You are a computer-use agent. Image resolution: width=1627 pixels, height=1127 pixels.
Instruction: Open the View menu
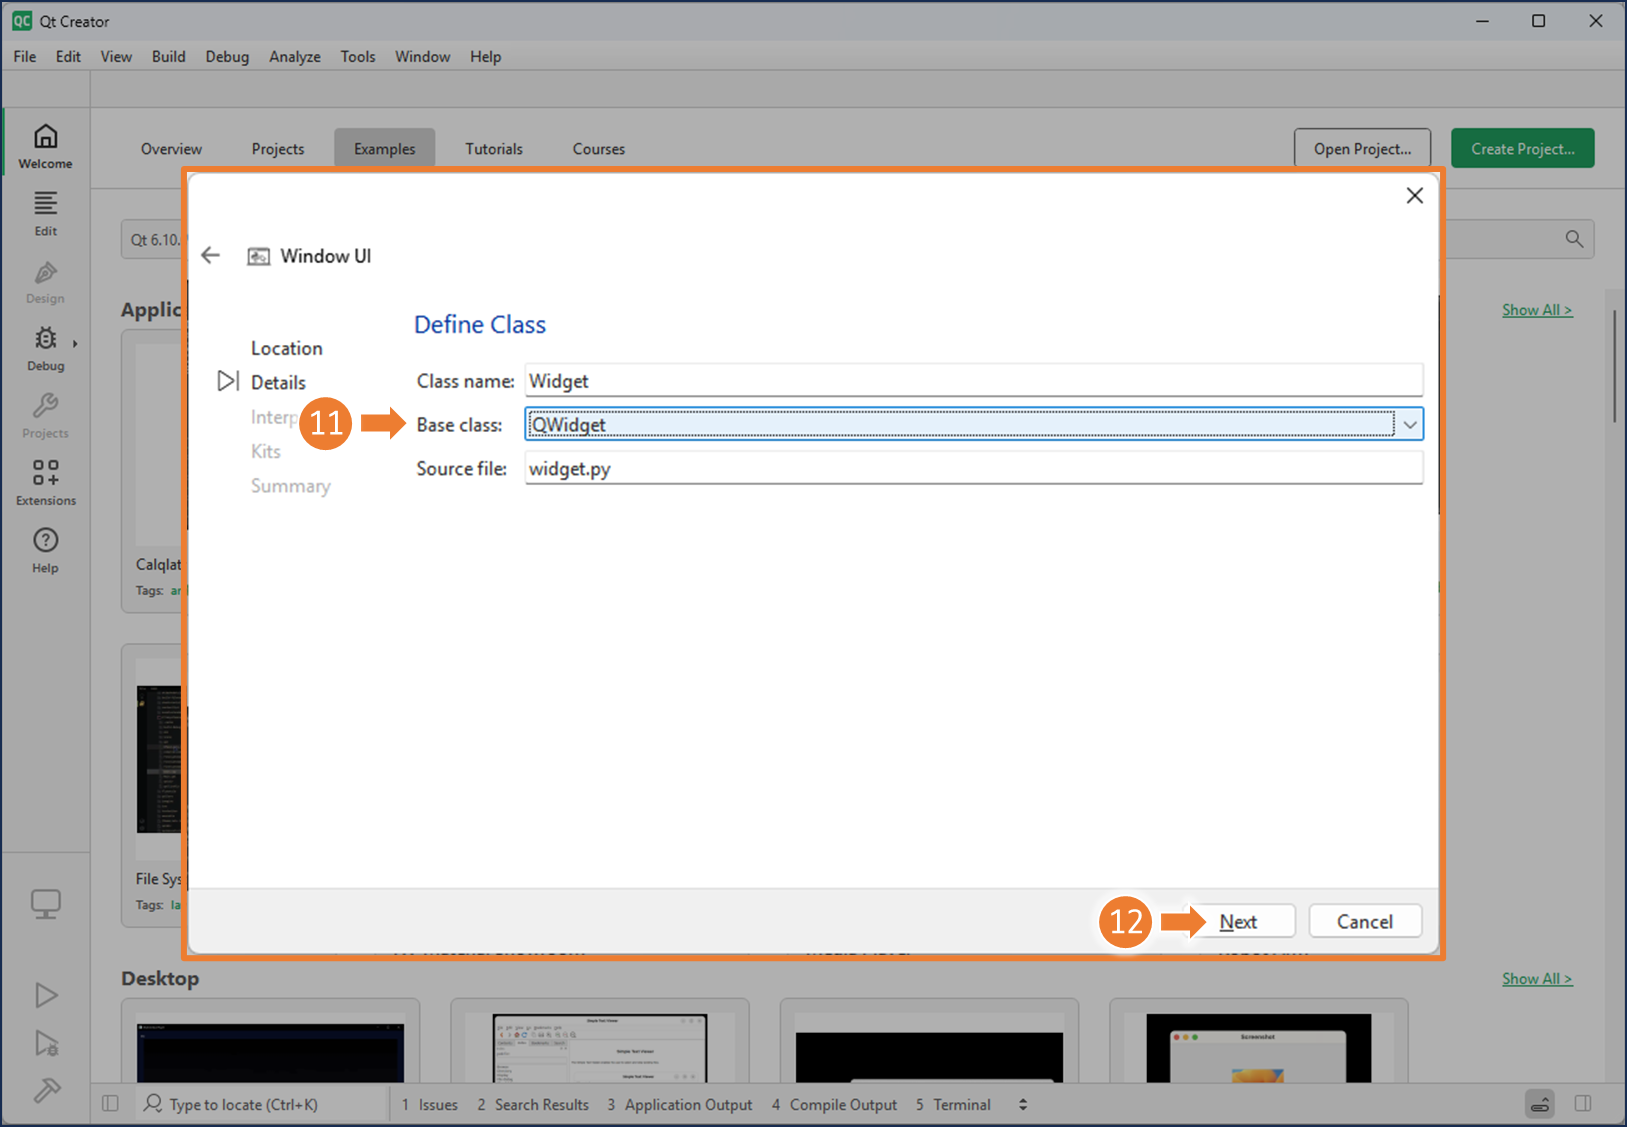tap(116, 57)
